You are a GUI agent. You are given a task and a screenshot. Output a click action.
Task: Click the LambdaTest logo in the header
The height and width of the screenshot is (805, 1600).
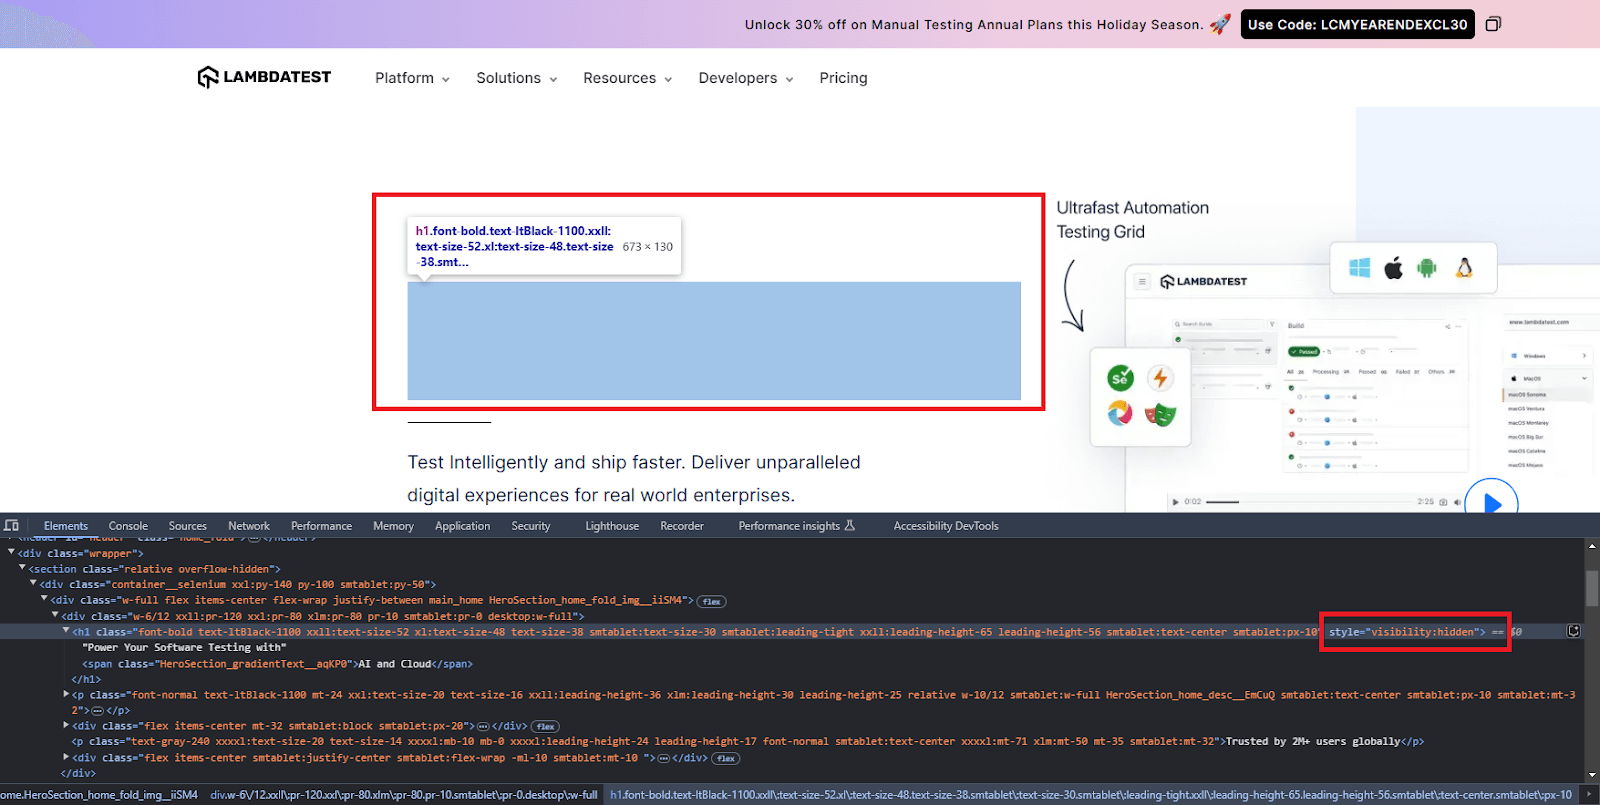pyautogui.click(x=264, y=77)
